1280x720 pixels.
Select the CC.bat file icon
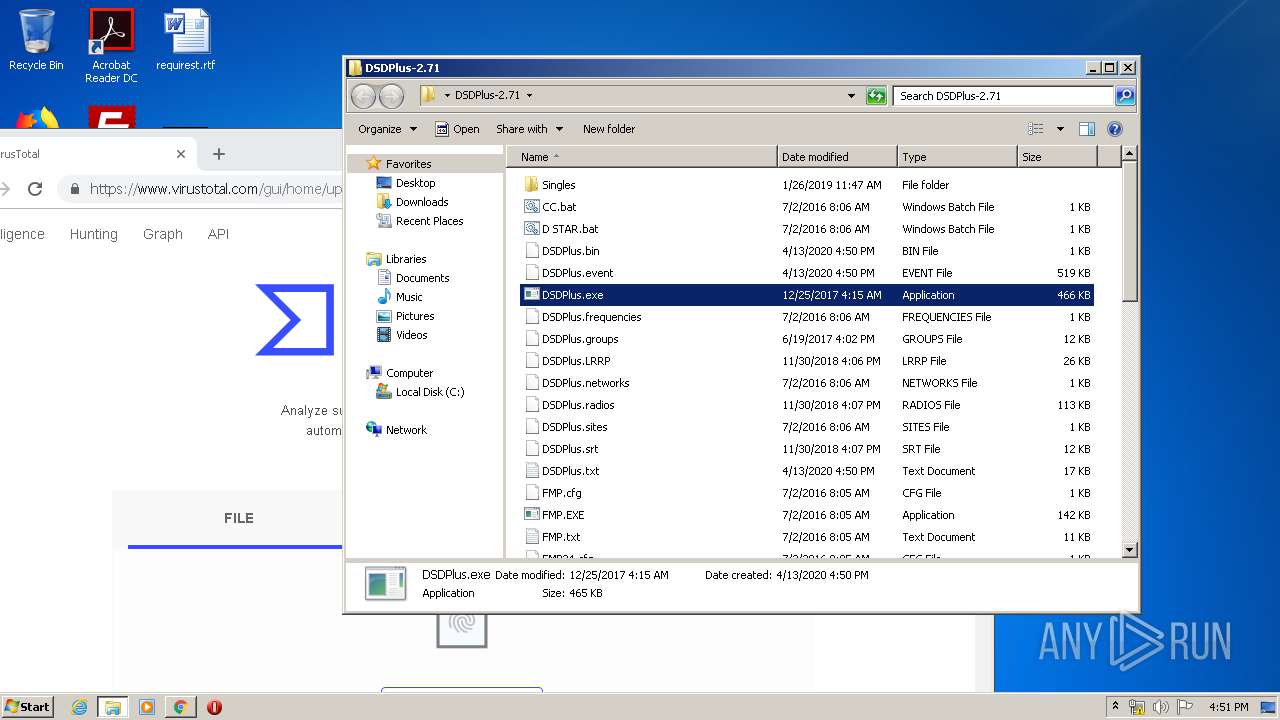[532, 207]
